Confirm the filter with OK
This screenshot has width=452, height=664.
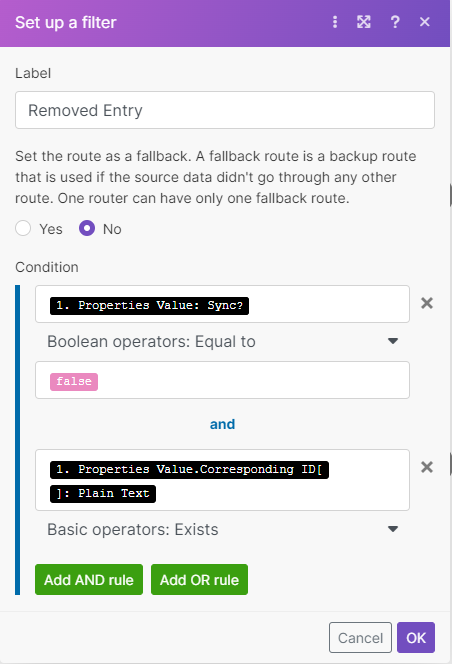point(416,637)
